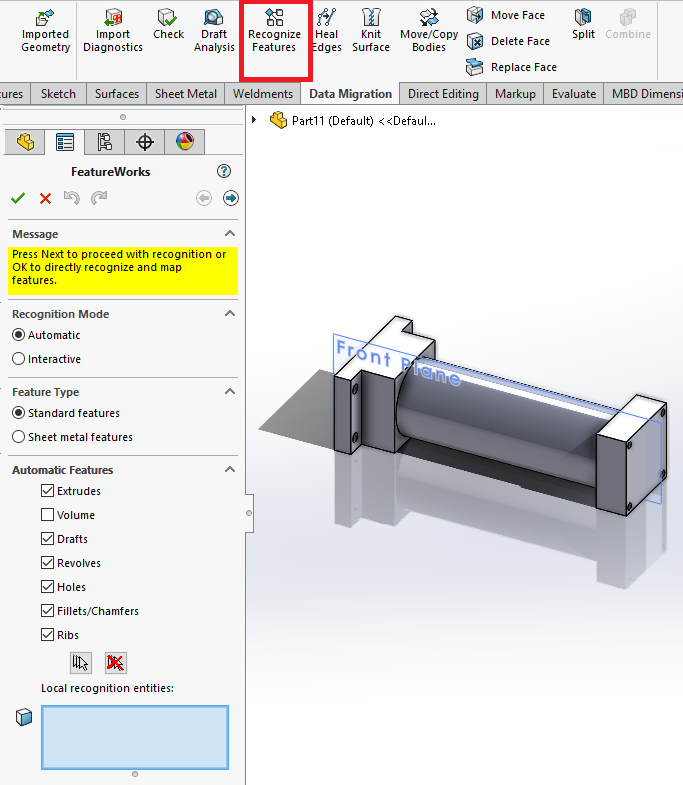Image resolution: width=683 pixels, height=785 pixels.
Task: Click the Local recognition entities selection box
Action: 134,736
